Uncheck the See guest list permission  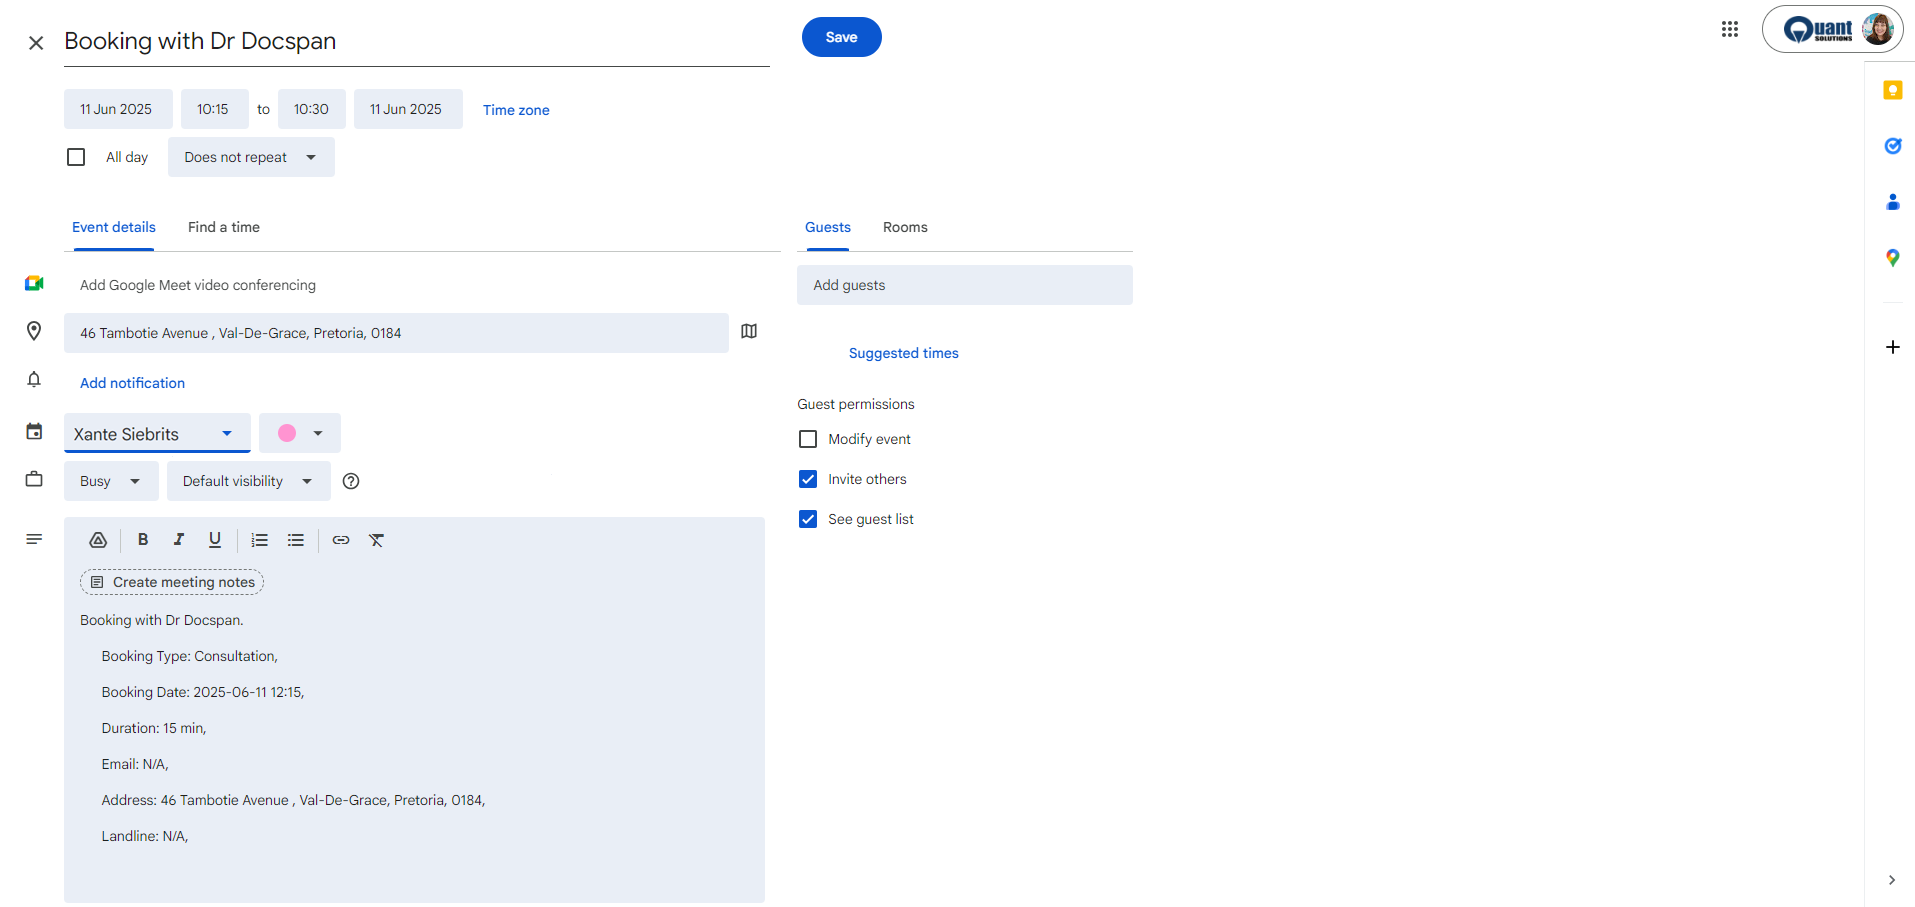click(808, 519)
